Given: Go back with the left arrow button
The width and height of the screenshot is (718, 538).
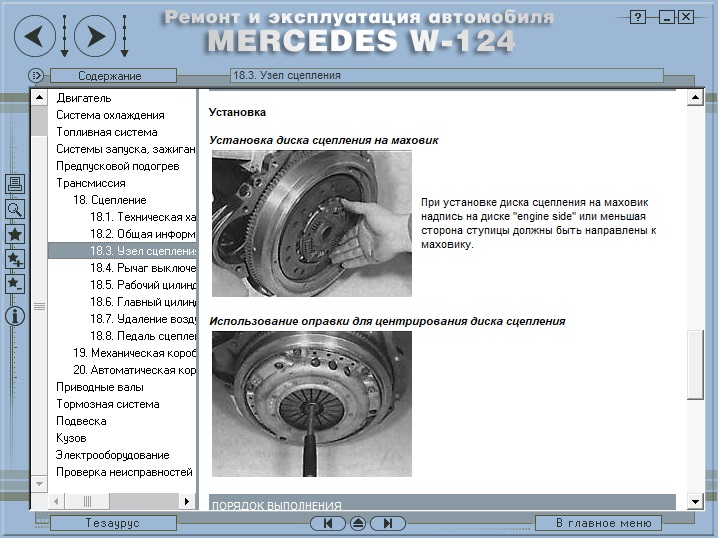Looking at the screenshot, I should [x=35, y=36].
